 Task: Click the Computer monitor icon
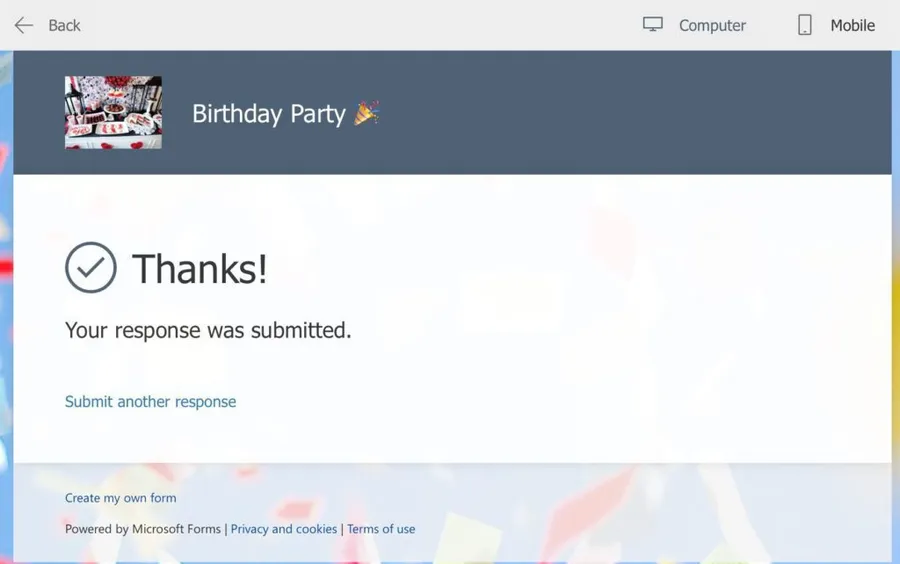653,25
